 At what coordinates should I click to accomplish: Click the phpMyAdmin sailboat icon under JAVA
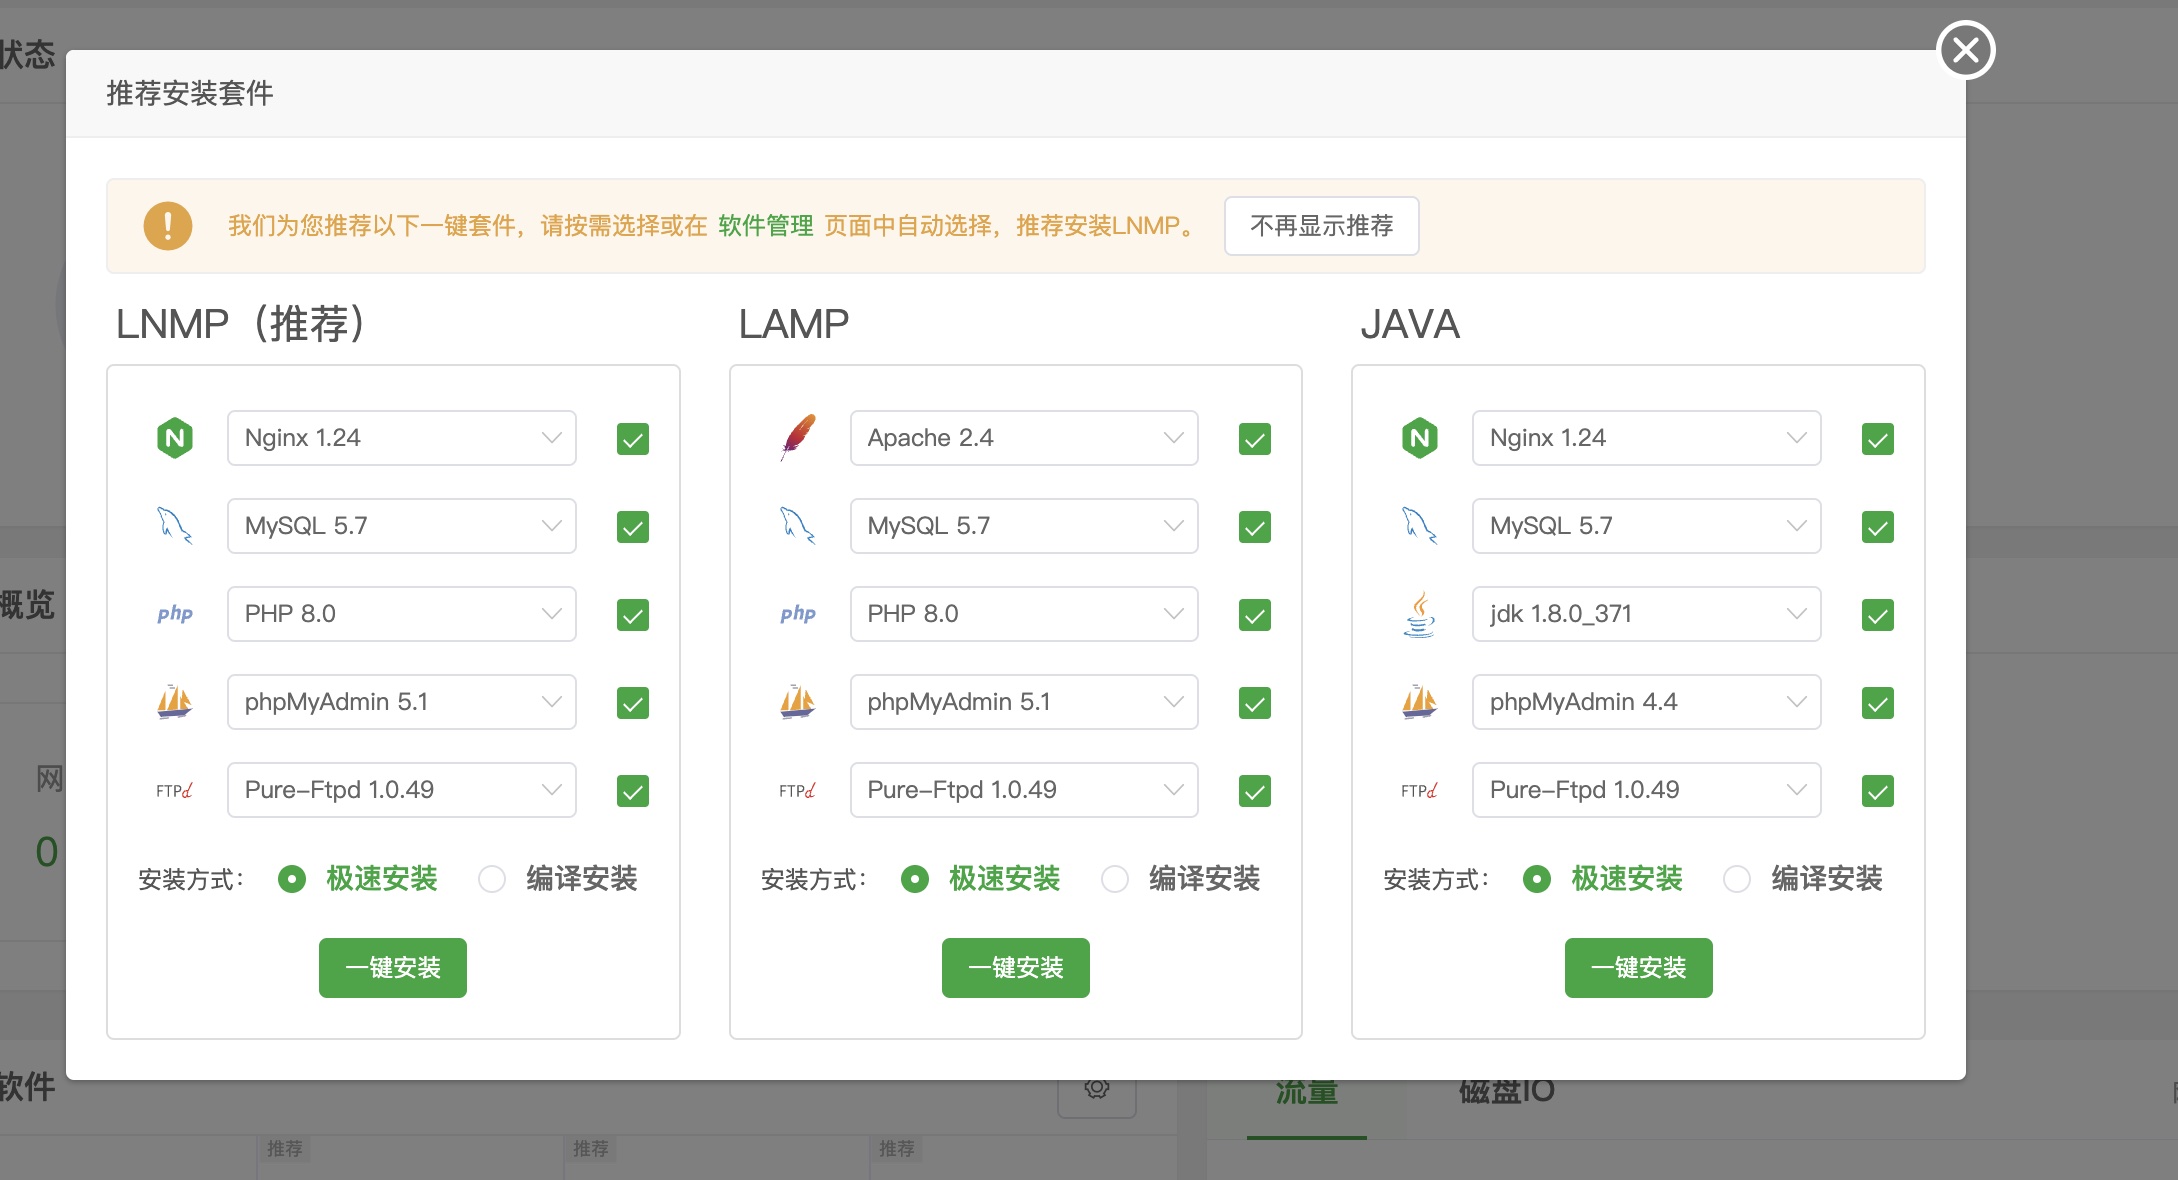point(1420,701)
